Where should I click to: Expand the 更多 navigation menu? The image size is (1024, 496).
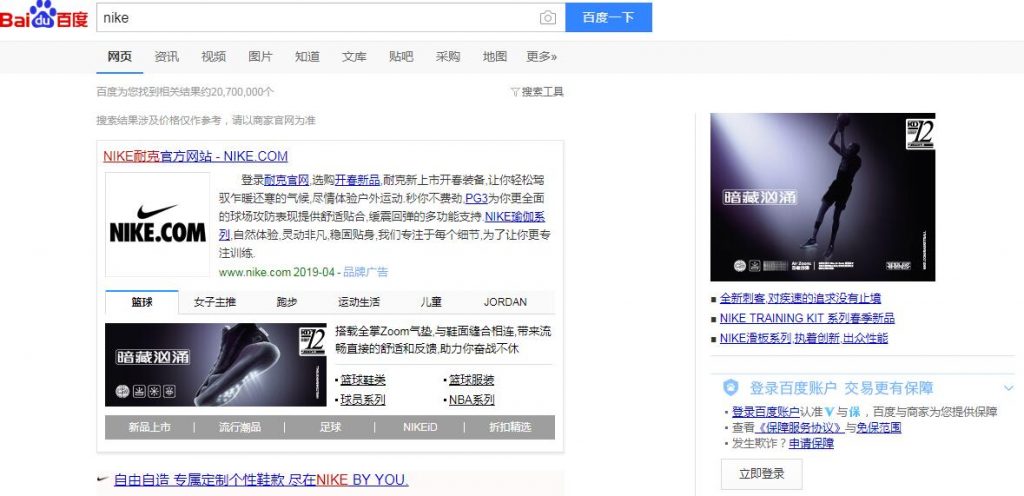541,56
